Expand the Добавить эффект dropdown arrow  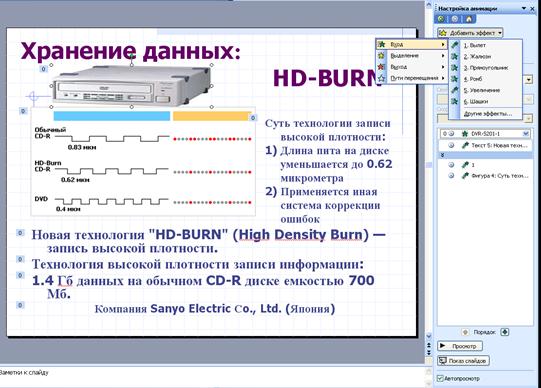click(499, 33)
